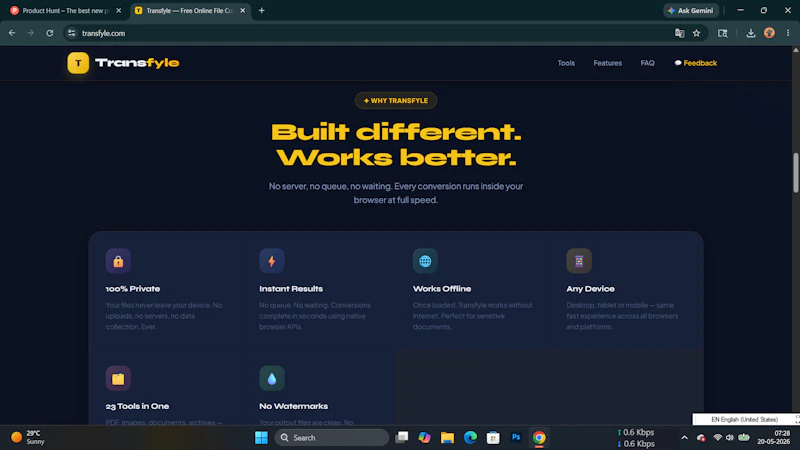Click the 100% Private heading
The width and height of the screenshot is (800, 450).
tap(133, 289)
